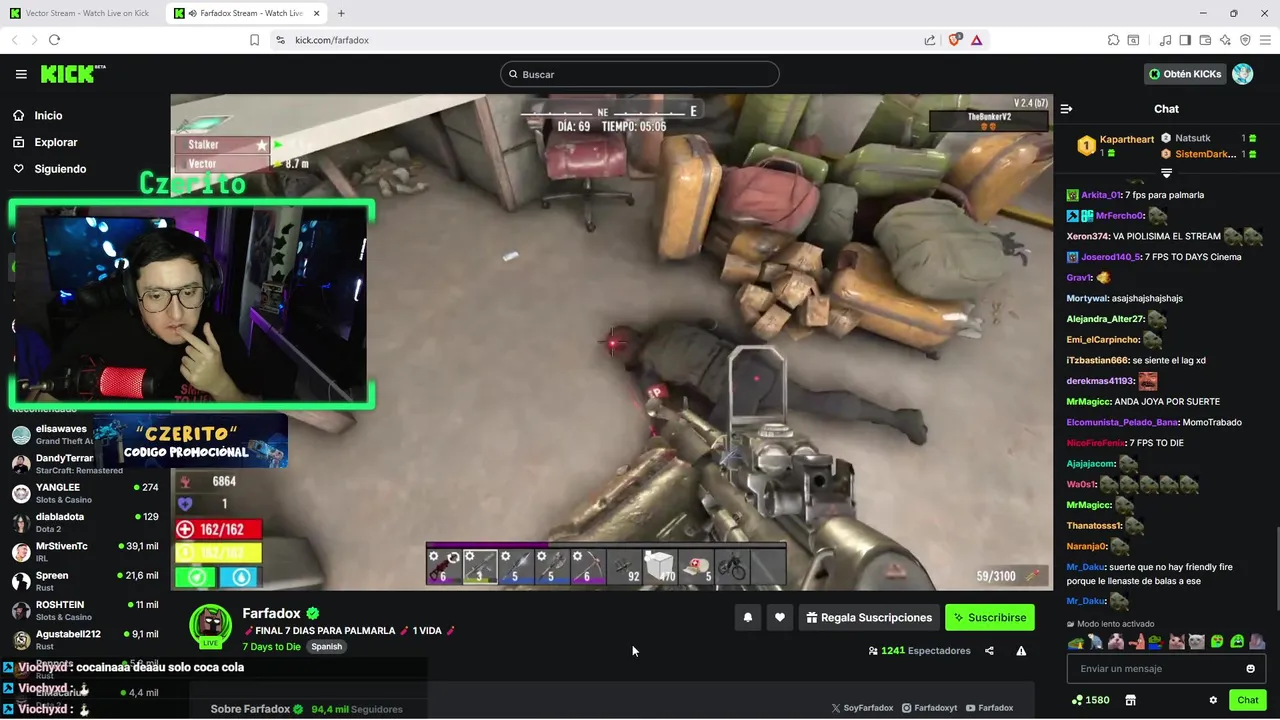Open browser extensions puzzle icon
This screenshot has height=720, width=1280.
pos(1113,40)
